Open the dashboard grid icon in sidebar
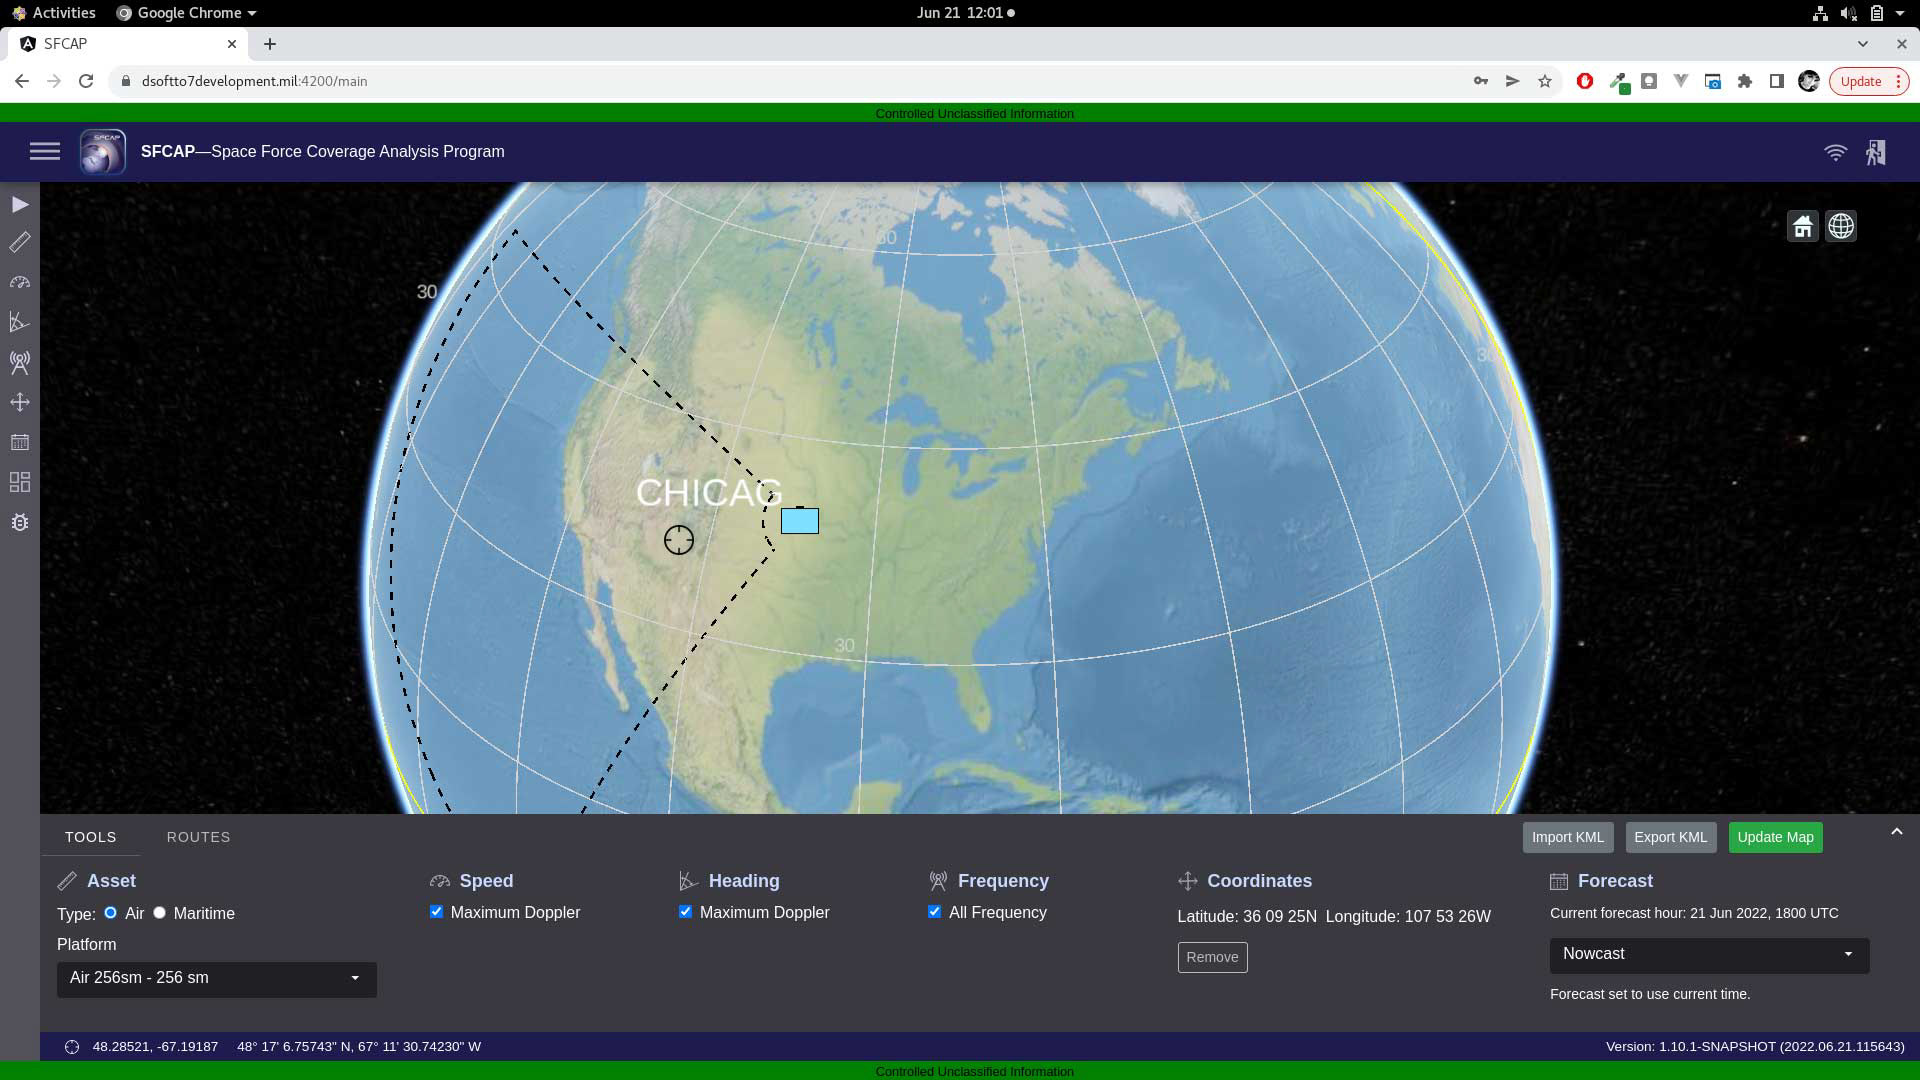 [x=20, y=482]
